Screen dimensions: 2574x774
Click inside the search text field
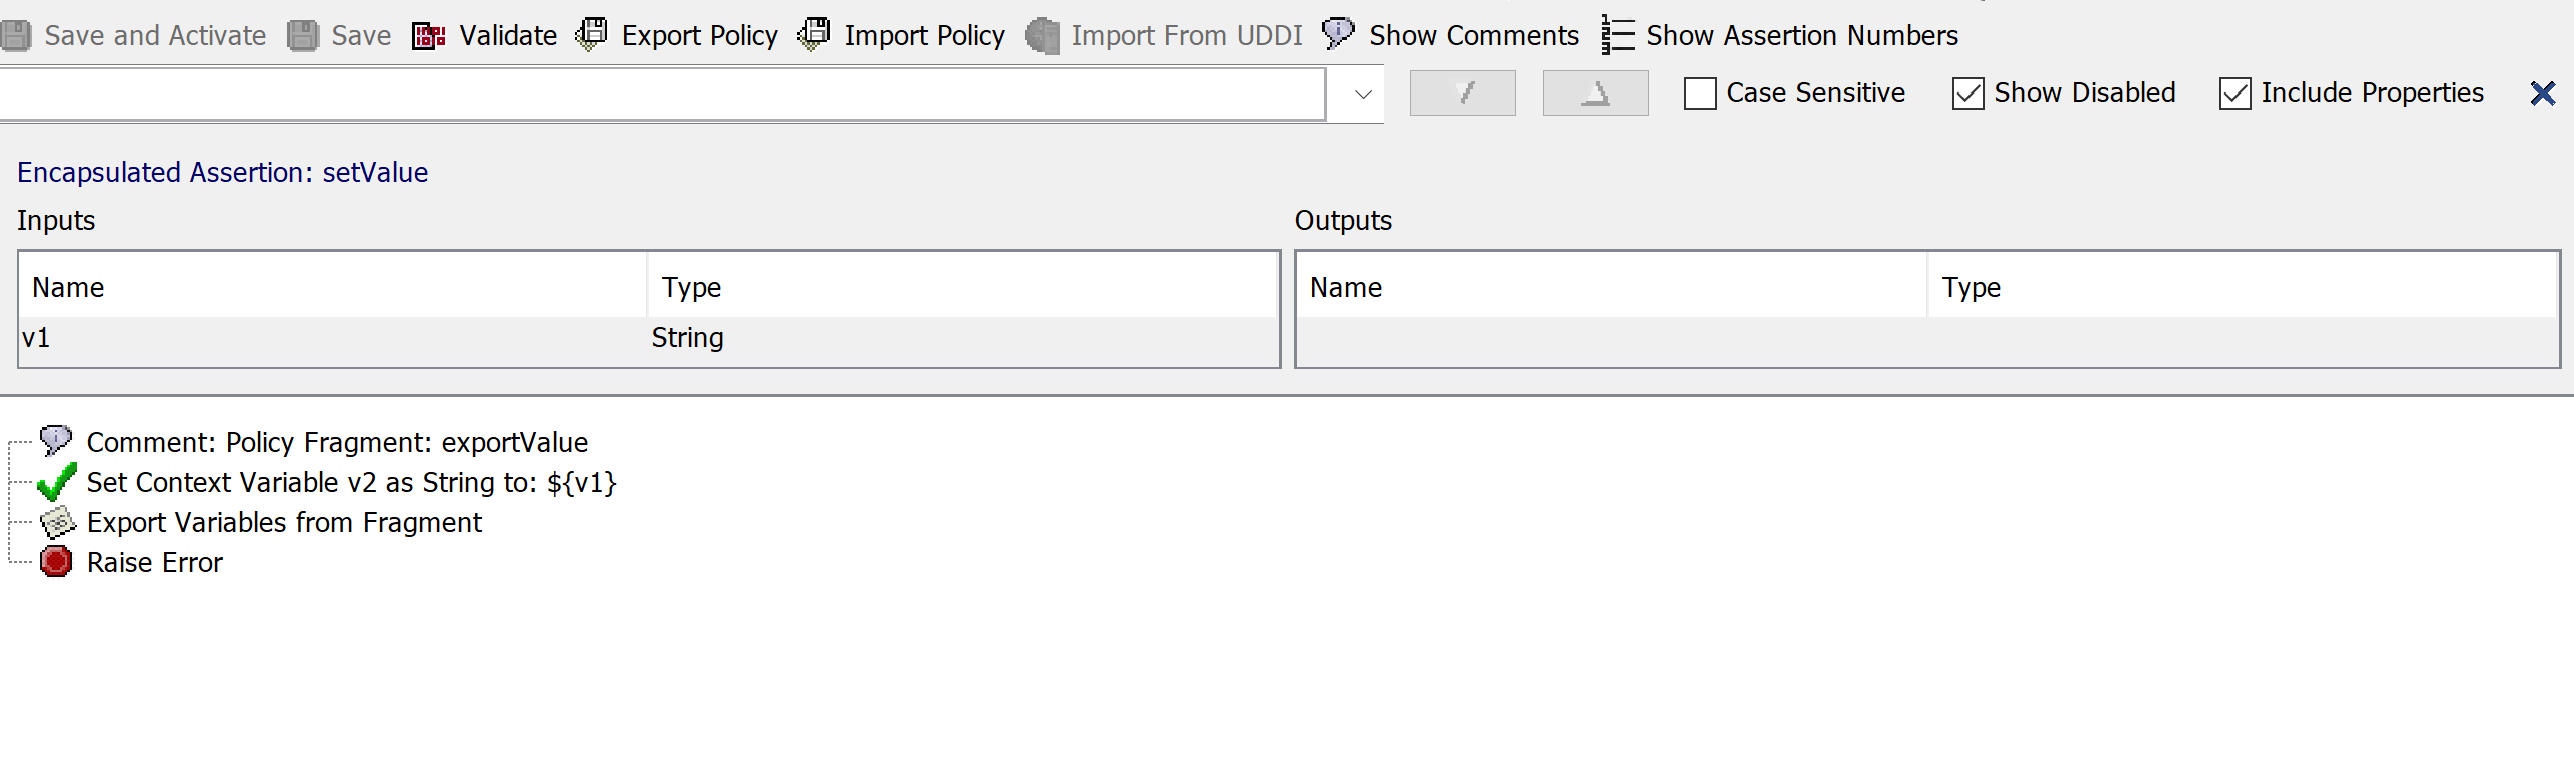(x=660, y=94)
